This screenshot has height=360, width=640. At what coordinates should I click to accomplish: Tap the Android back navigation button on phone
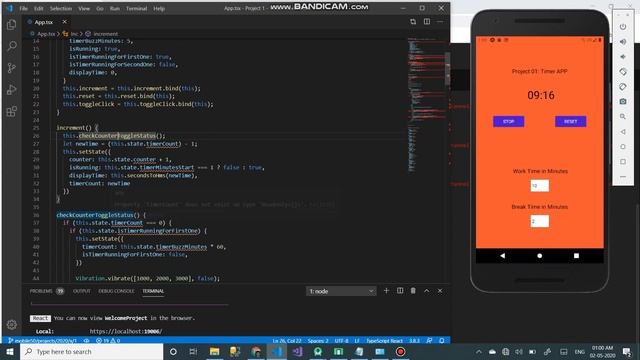(x=502, y=256)
